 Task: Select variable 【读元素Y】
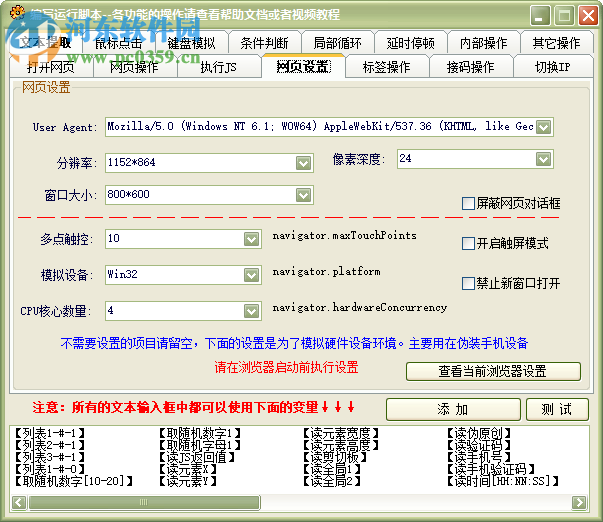click(x=188, y=481)
